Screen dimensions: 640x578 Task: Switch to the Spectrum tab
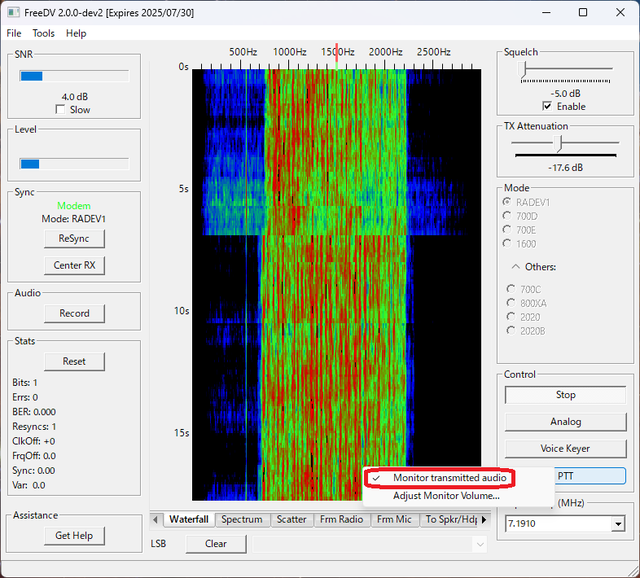pos(242,519)
